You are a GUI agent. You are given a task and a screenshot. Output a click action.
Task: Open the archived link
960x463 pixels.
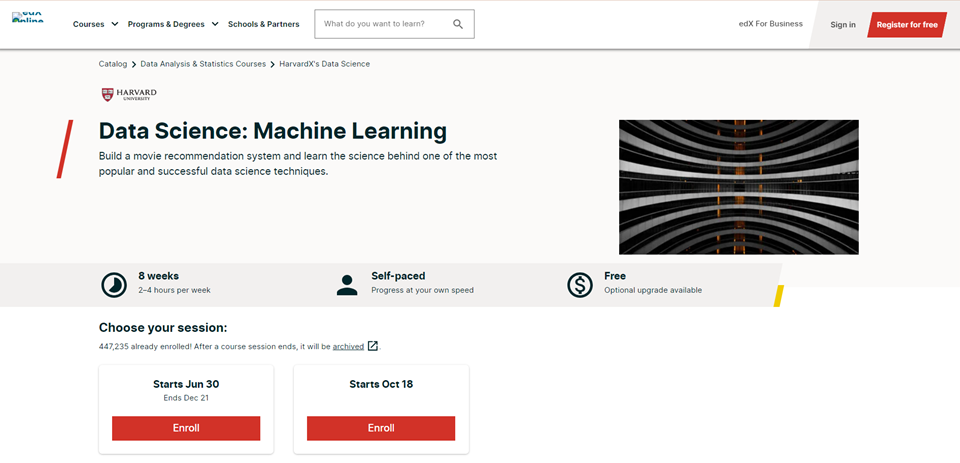coord(348,347)
